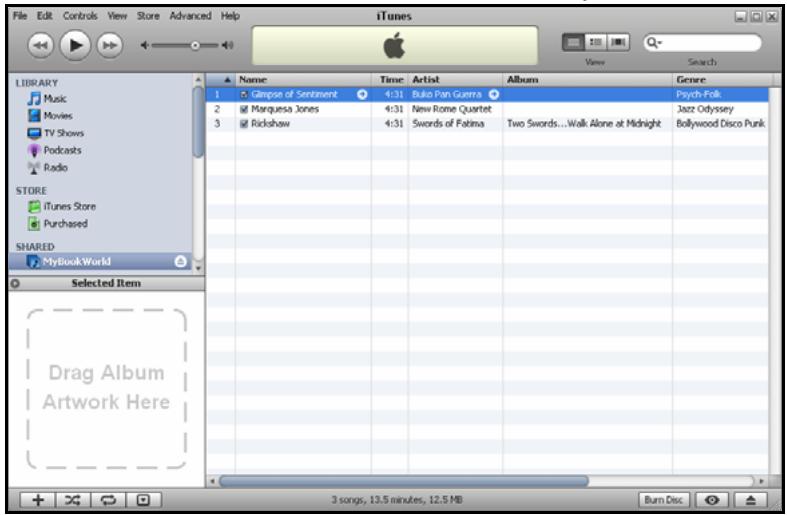
Task: Click arrow link beside Glimpse of Sentiment
Action: (x=362, y=94)
